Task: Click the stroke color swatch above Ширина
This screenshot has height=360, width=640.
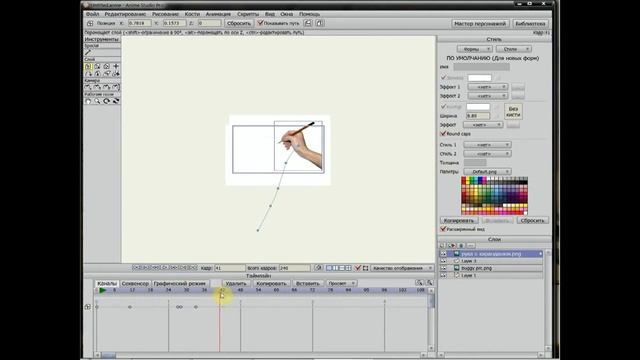Action: [x=478, y=107]
